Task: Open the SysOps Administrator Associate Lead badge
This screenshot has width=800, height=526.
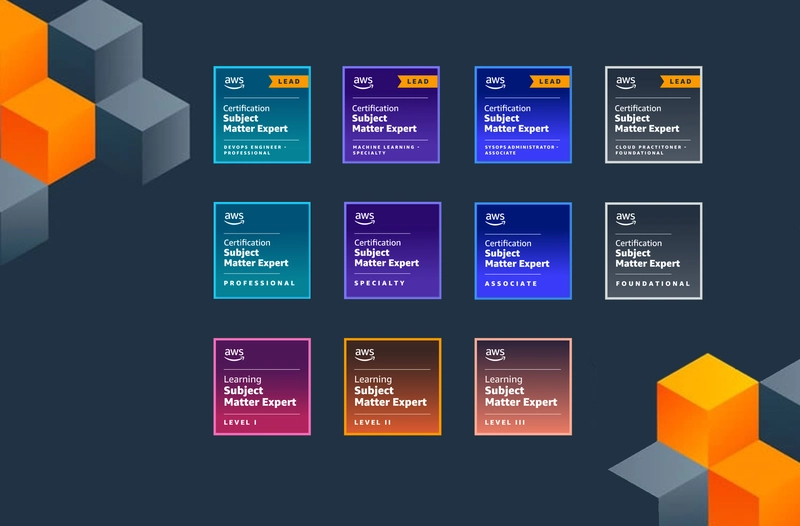Action: click(523, 115)
